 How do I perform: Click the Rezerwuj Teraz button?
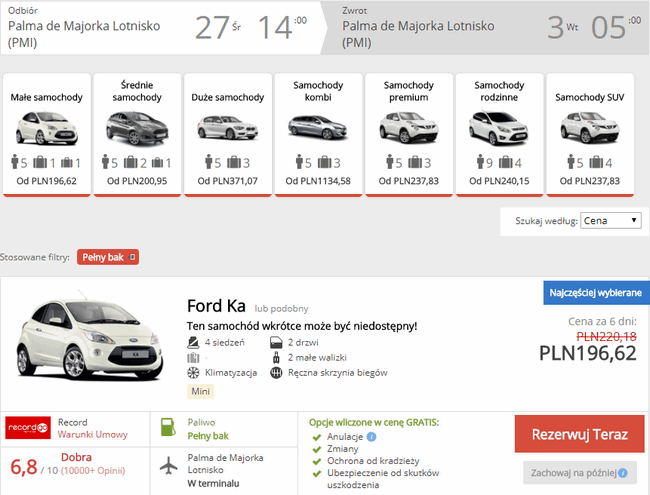coord(580,434)
